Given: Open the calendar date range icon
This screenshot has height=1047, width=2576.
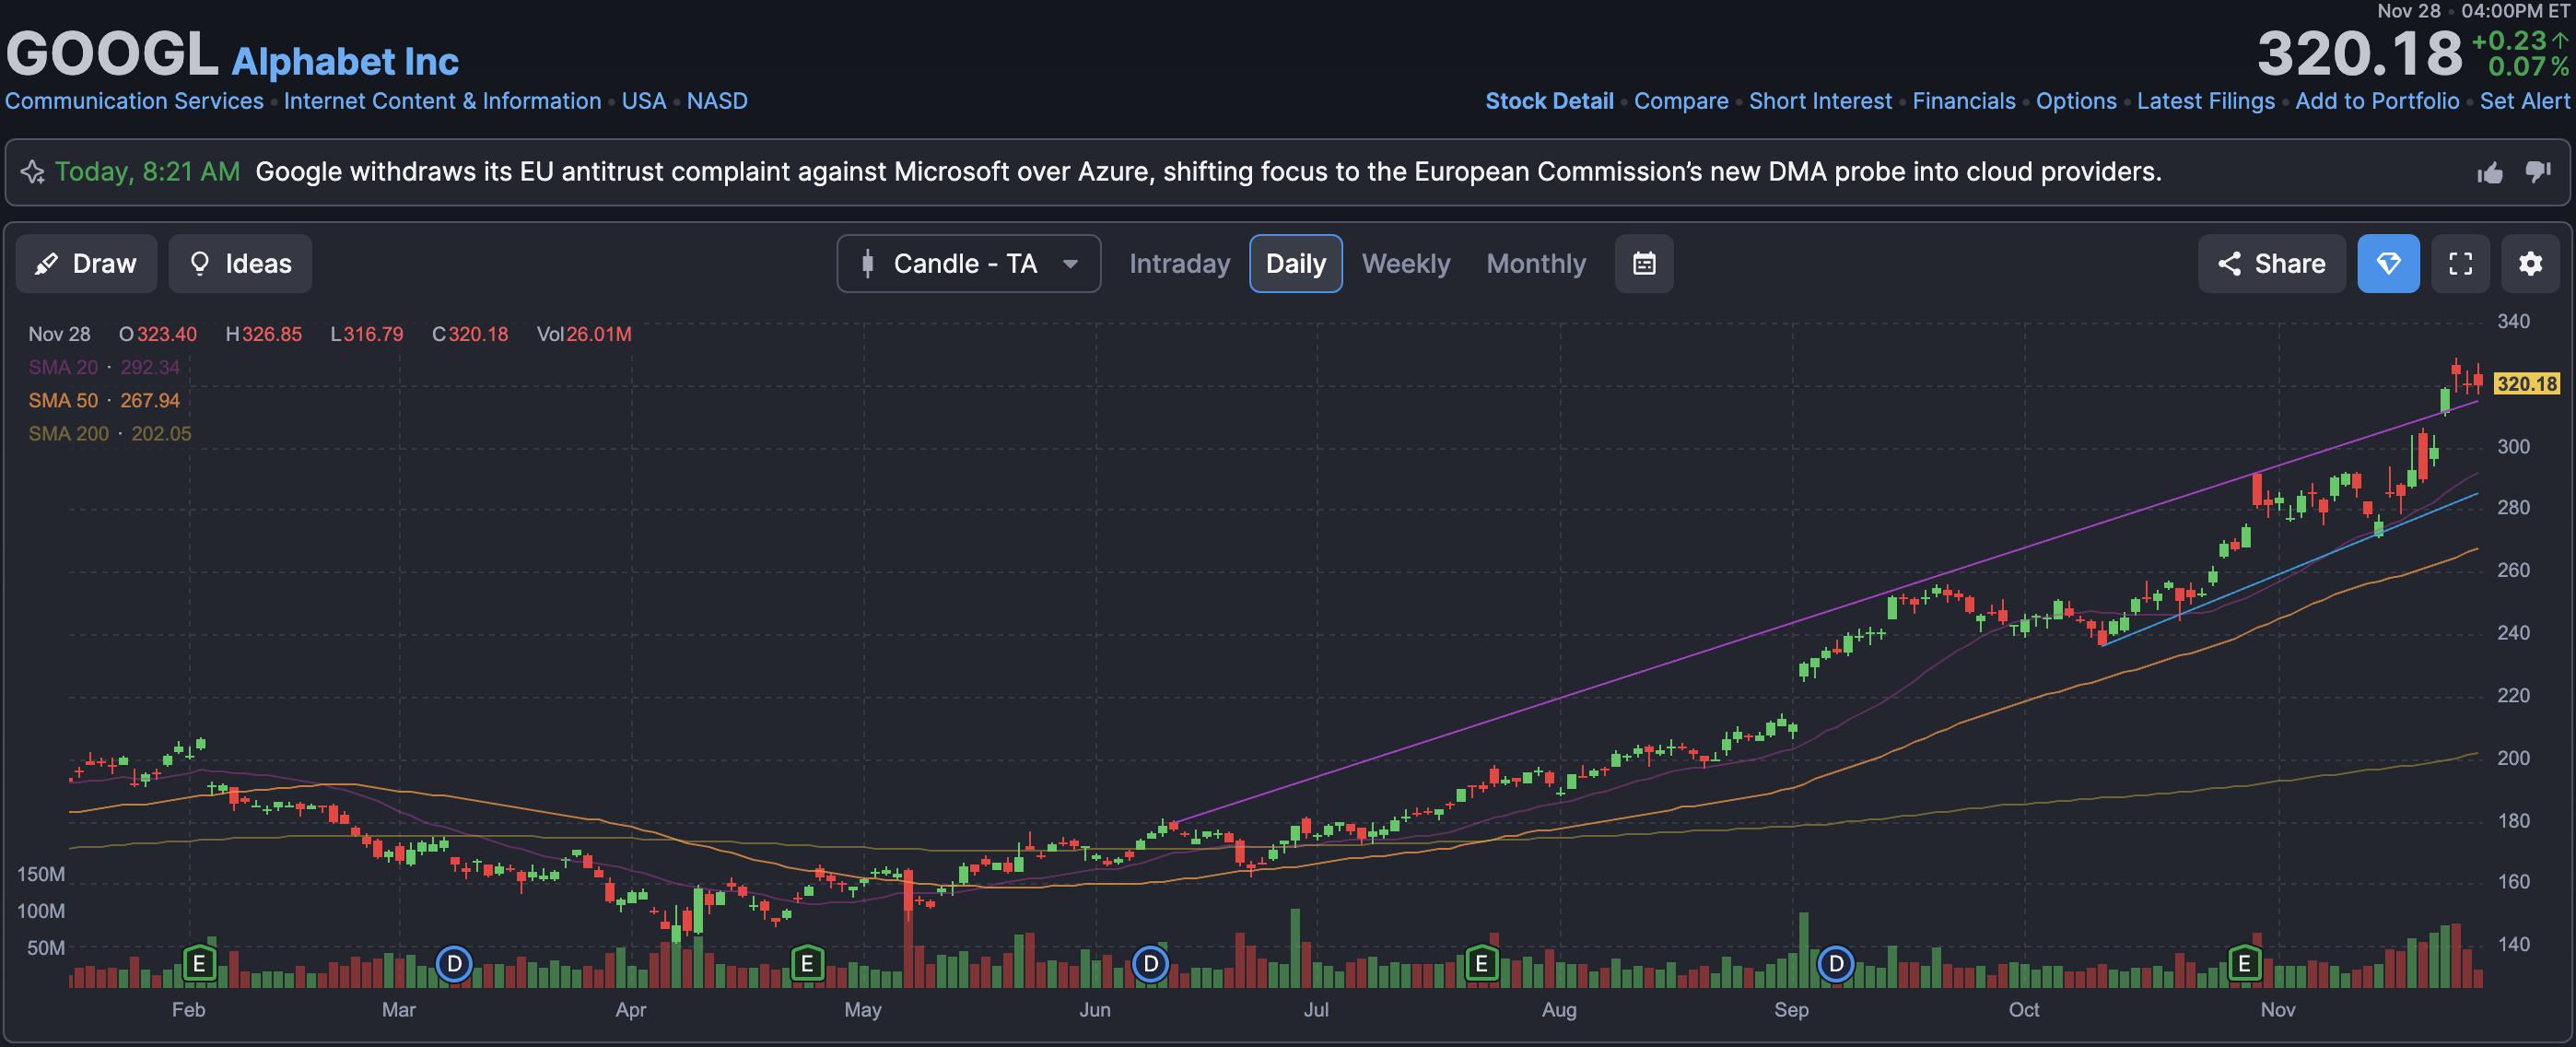Looking at the screenshot, I should [x=1643, y=264].
